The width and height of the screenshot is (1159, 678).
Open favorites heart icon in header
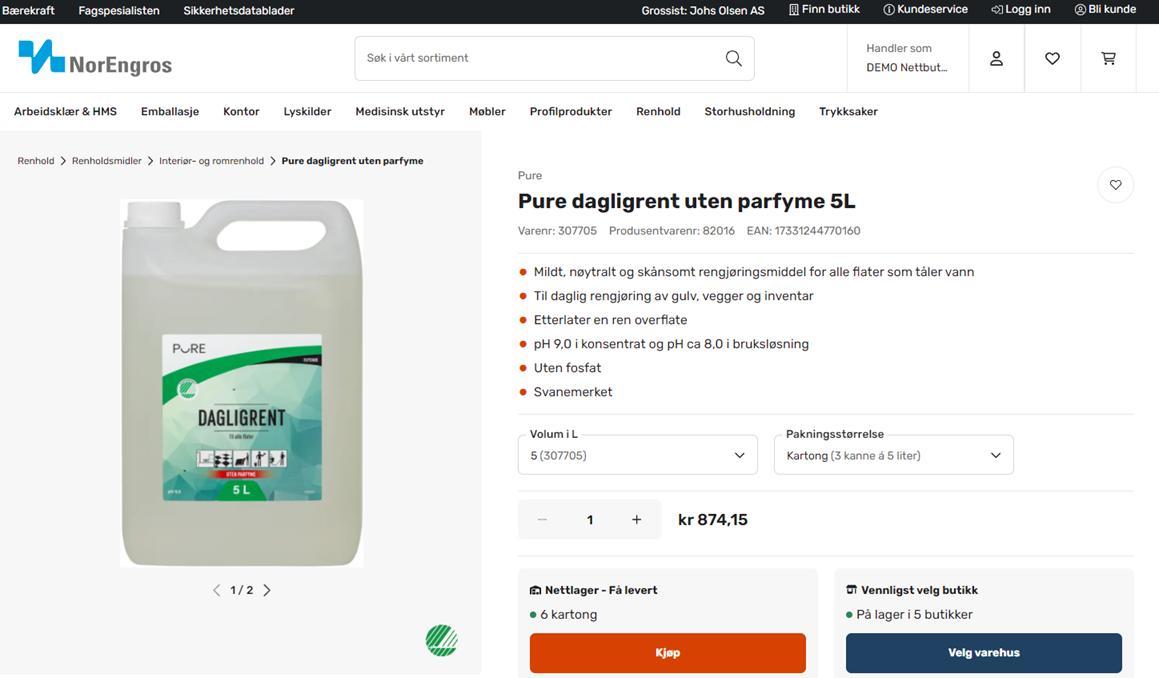click(1053, 58)
